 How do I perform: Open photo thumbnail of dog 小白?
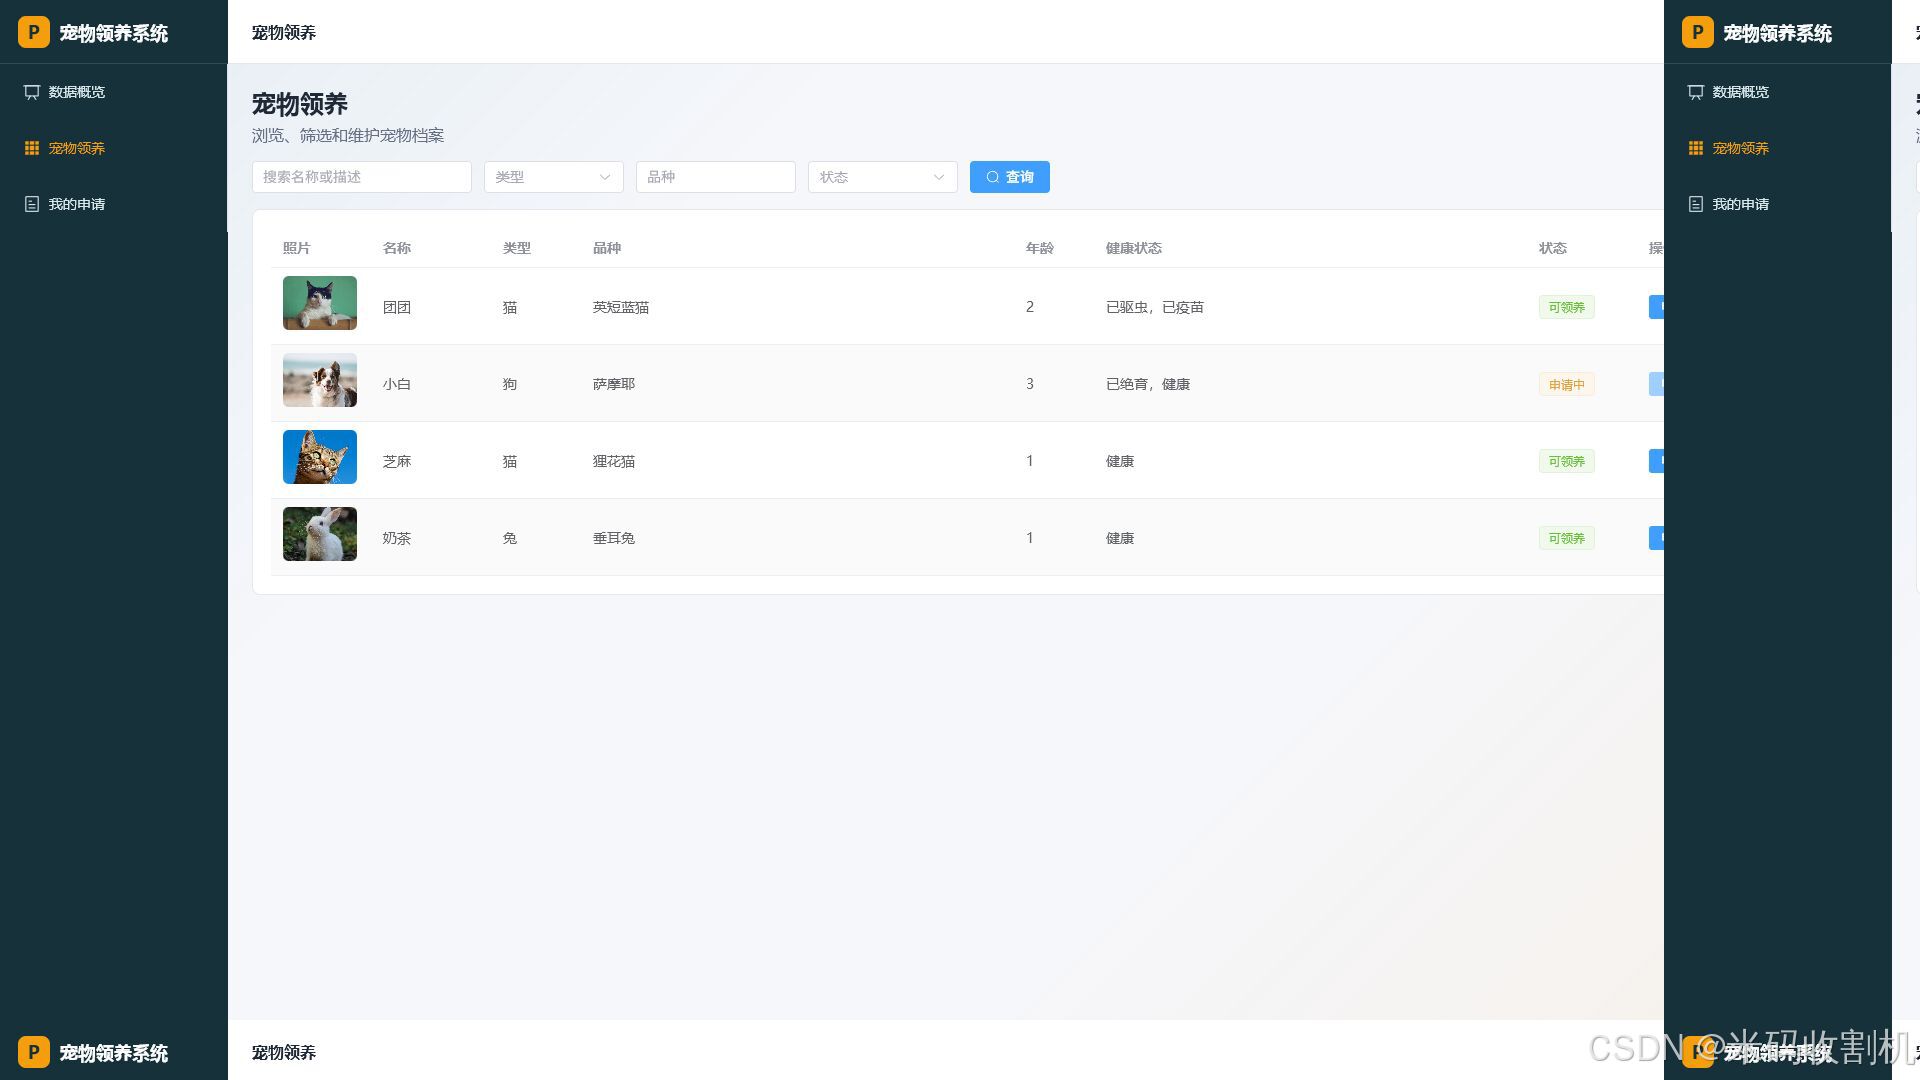click(320, 380)
